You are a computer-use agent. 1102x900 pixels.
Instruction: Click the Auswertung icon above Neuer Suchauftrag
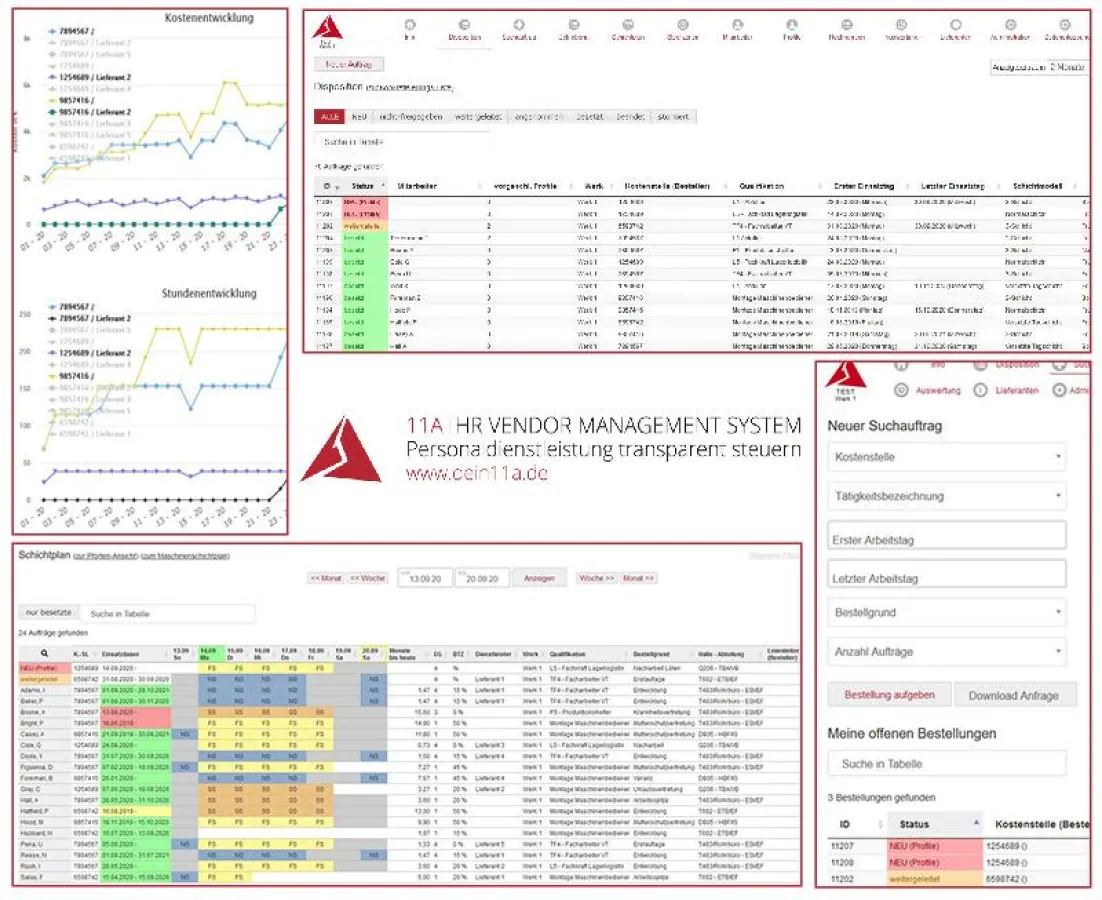click(x=901, y=390)
